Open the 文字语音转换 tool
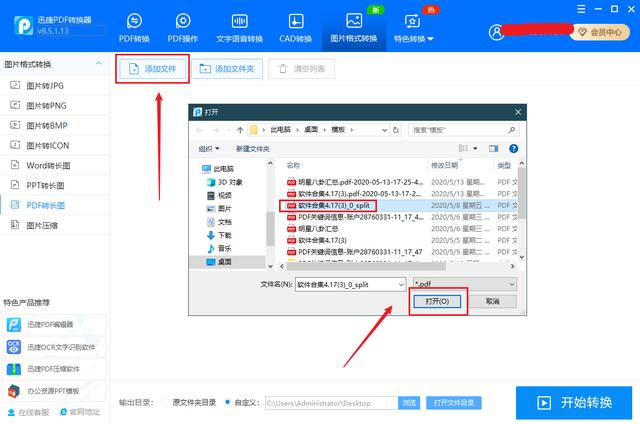Screen dimensions: 640x424 click(239, 28)
